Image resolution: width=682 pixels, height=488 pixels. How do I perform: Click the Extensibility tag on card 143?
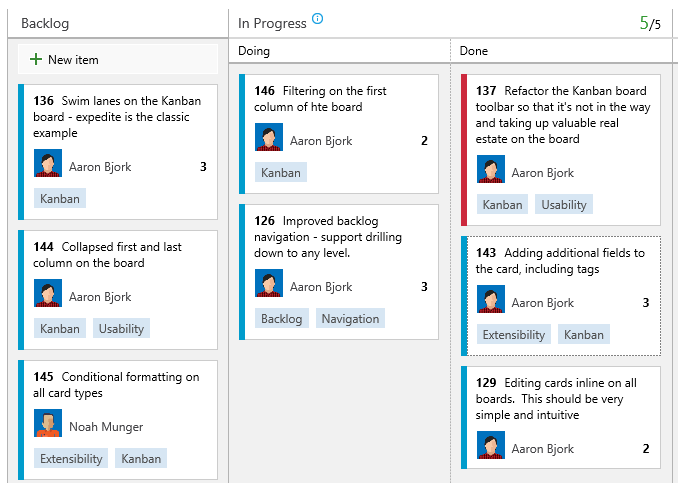pyautogui.click(x=514, y=334)
